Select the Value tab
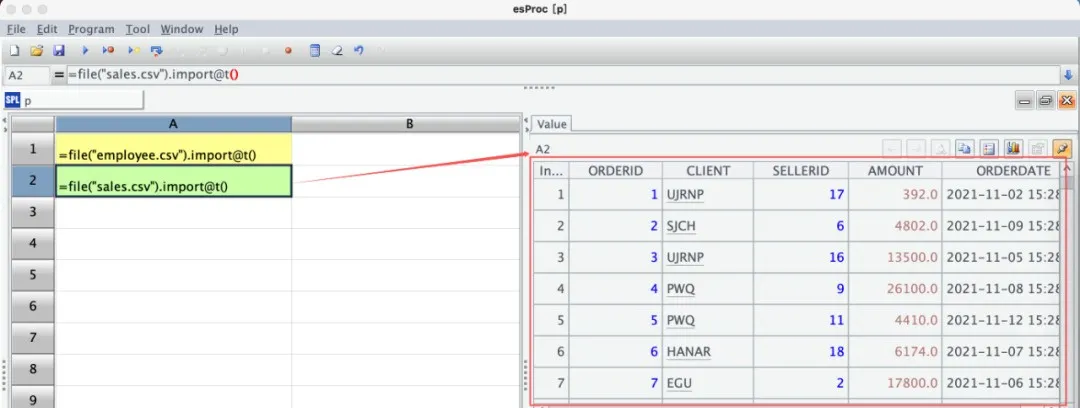1080x408 pixels. pyautogui.click(x=551, y=124)
